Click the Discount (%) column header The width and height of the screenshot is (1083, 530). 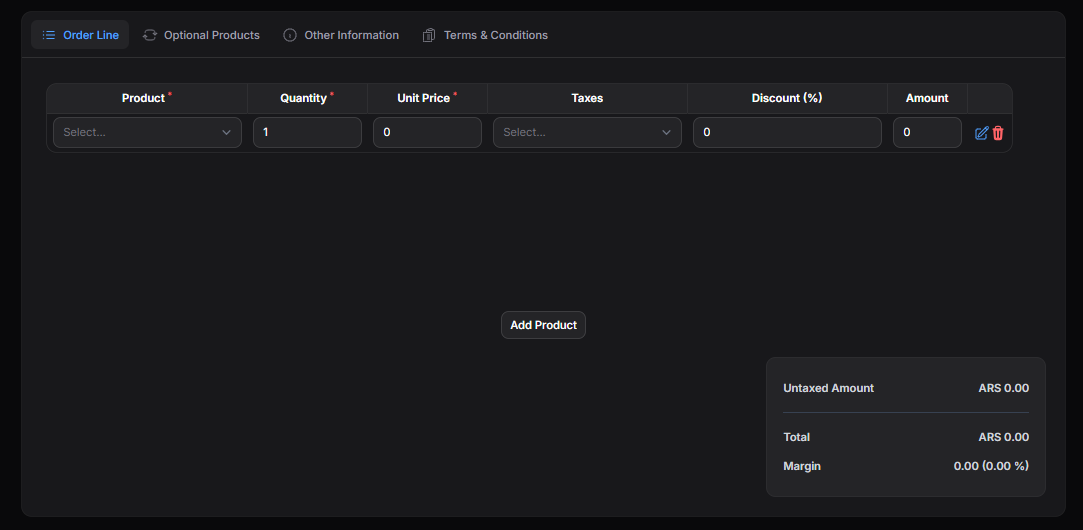[x=787, y=98]
